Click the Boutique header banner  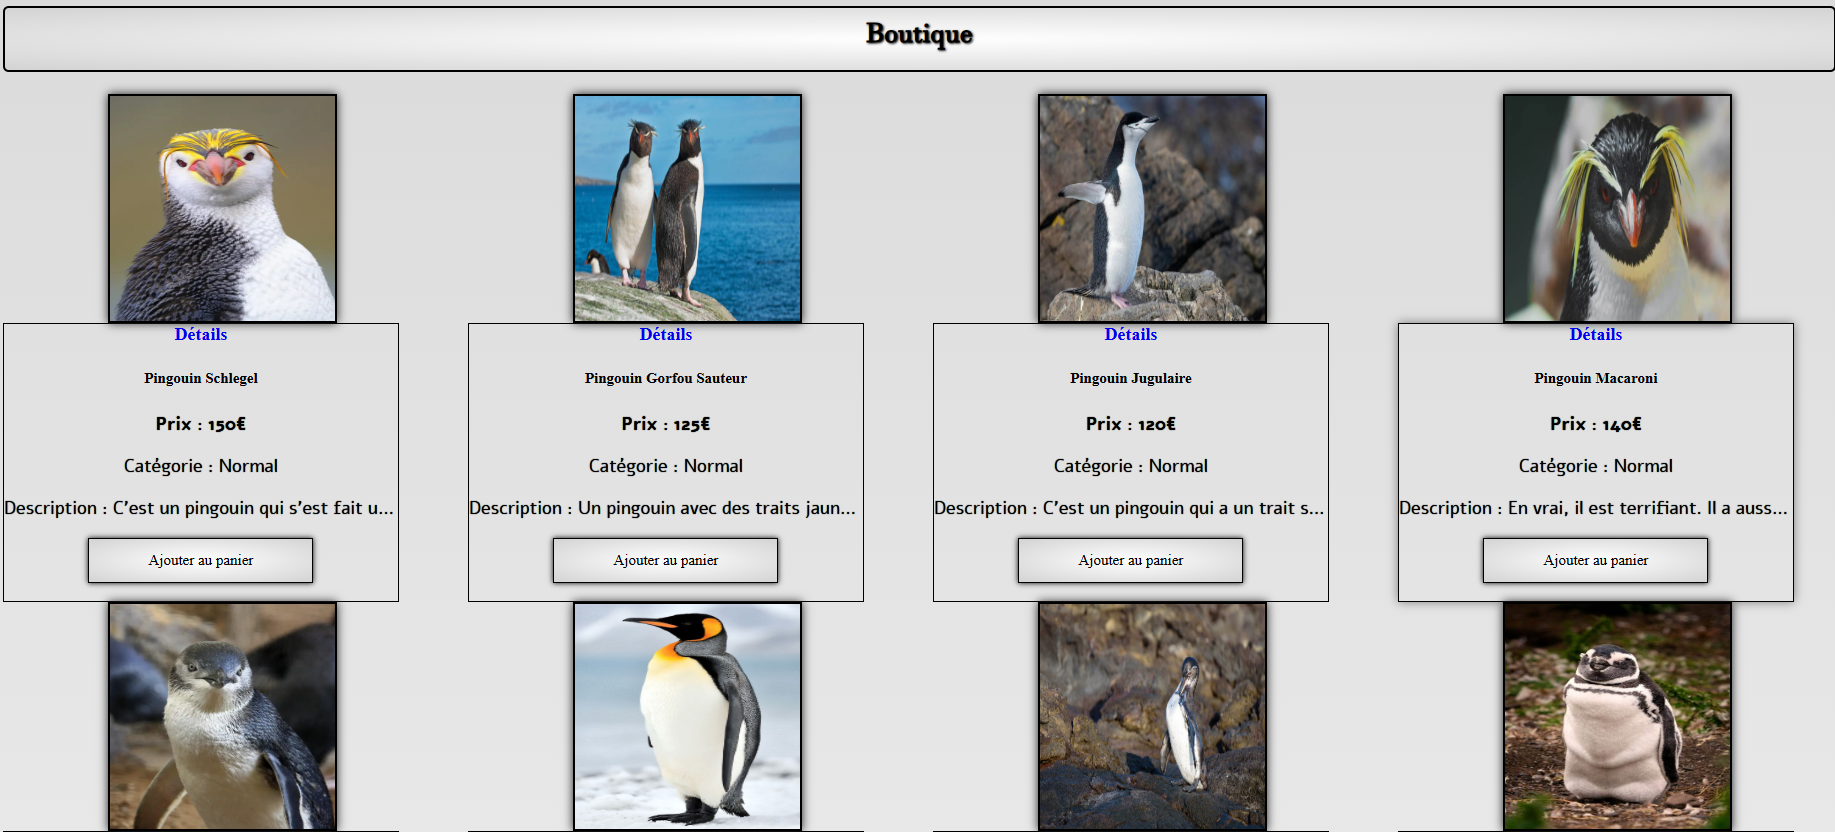(x=918, y=38)
